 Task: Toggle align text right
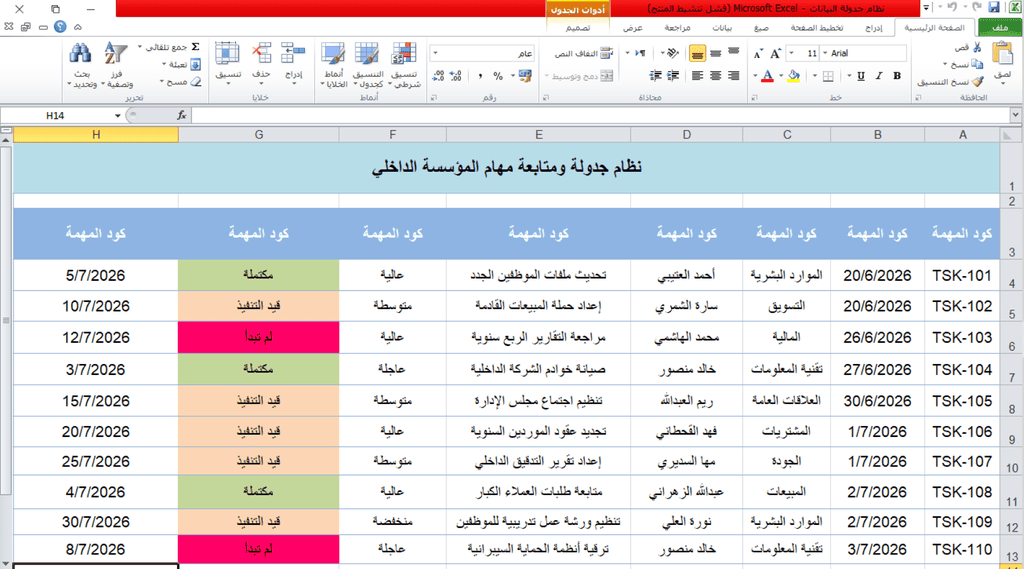[733, 76]
